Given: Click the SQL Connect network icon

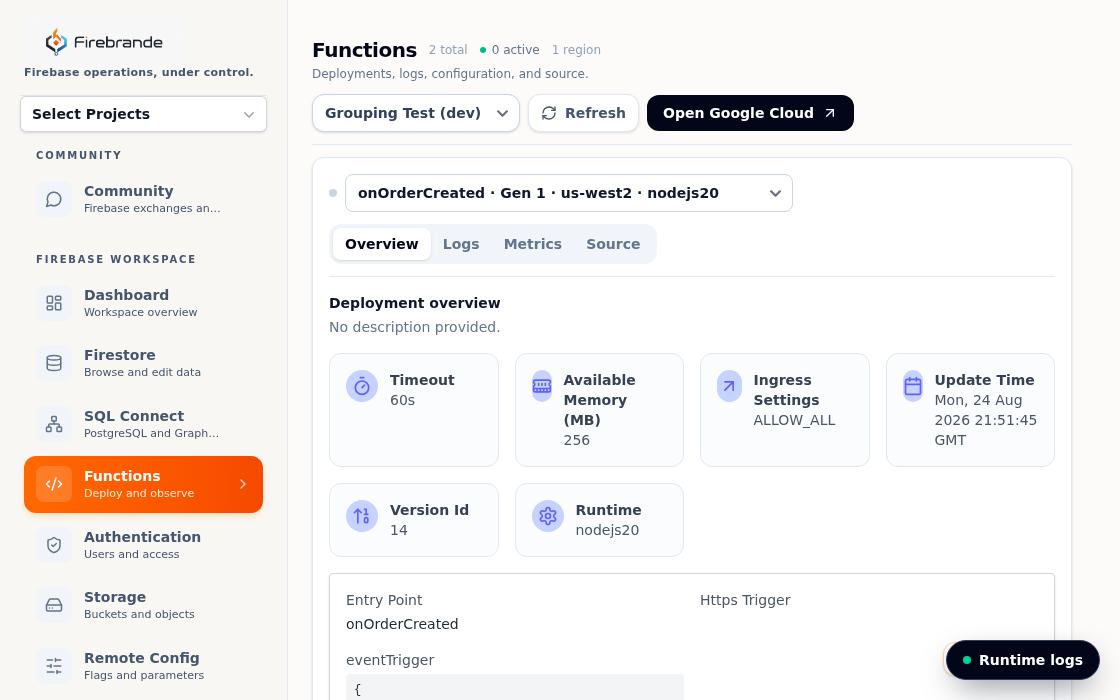Looking at the screenshot, I should tap(54, 424).
